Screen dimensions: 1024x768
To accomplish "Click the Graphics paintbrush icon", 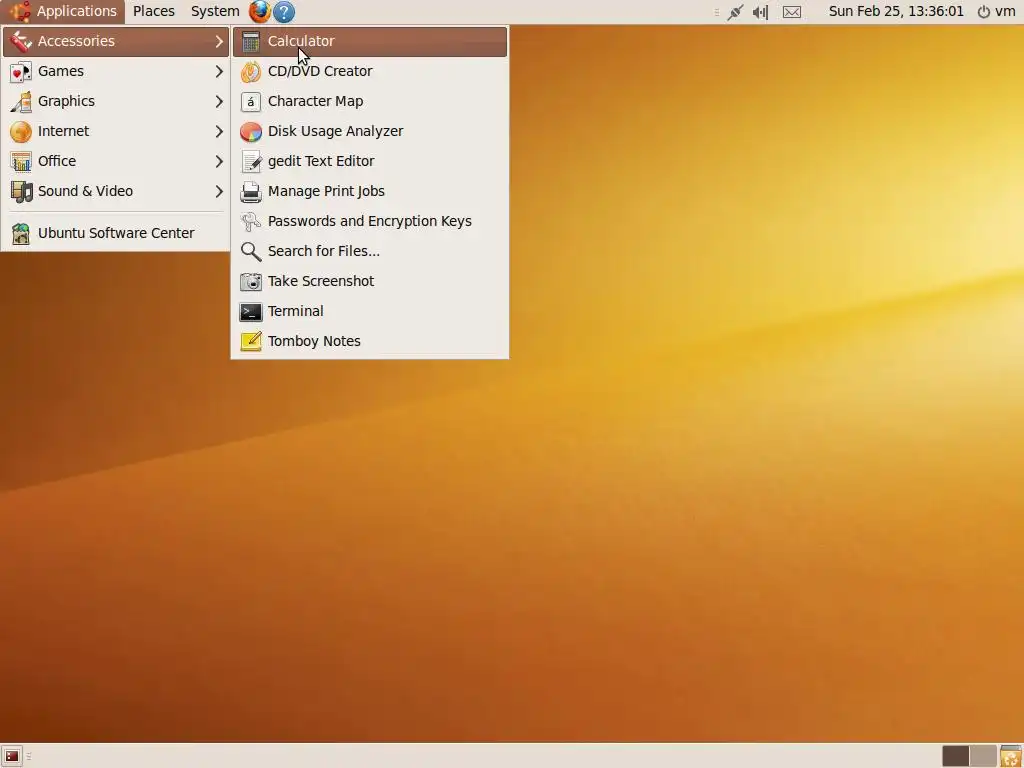I will (x=21, y=101).
